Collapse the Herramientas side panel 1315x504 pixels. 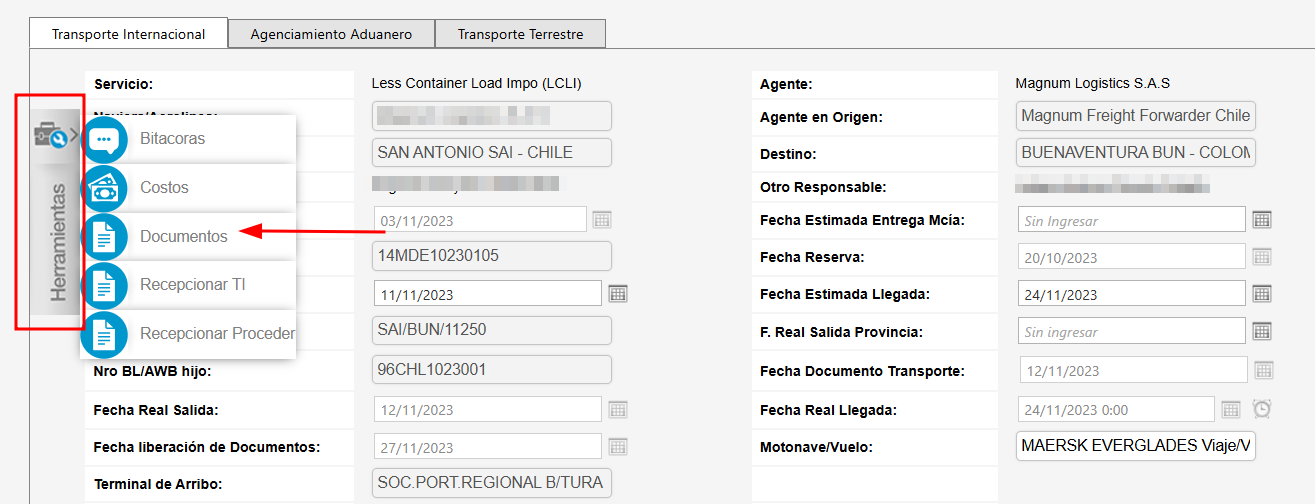[73, 135]
